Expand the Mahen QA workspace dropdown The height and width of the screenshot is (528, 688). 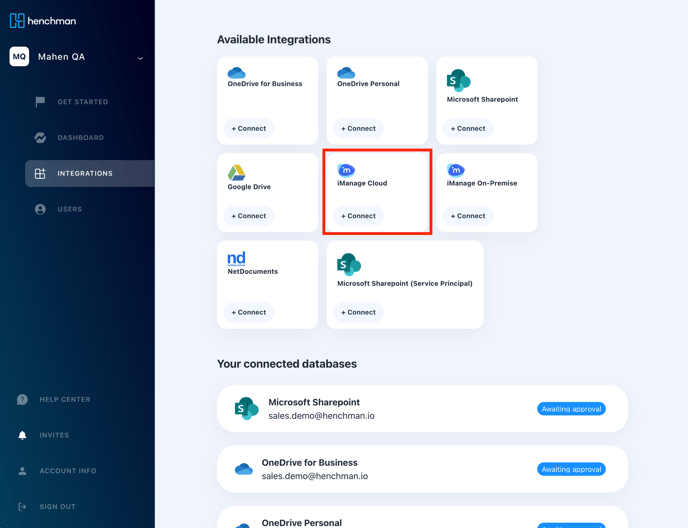coord(140,58)
